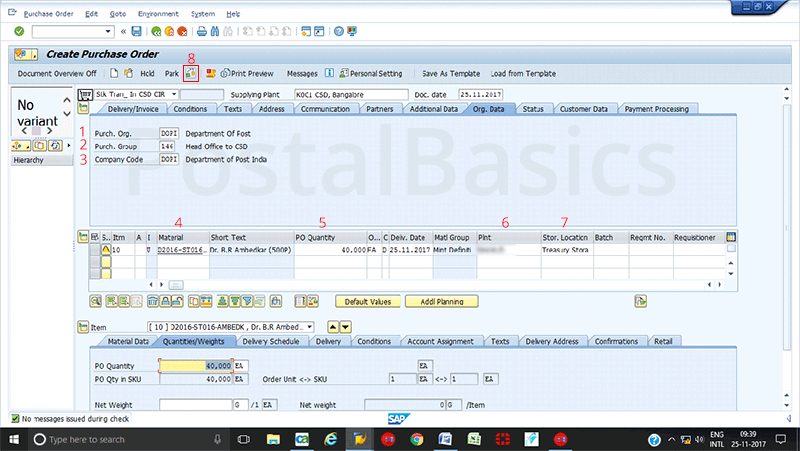
Task: Click the item table configuration icon
Action: pos(730,236)
